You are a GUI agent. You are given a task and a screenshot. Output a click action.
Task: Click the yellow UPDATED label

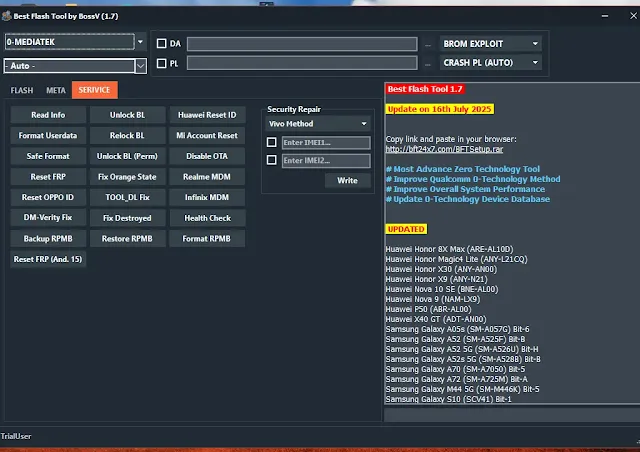[406, 229]
